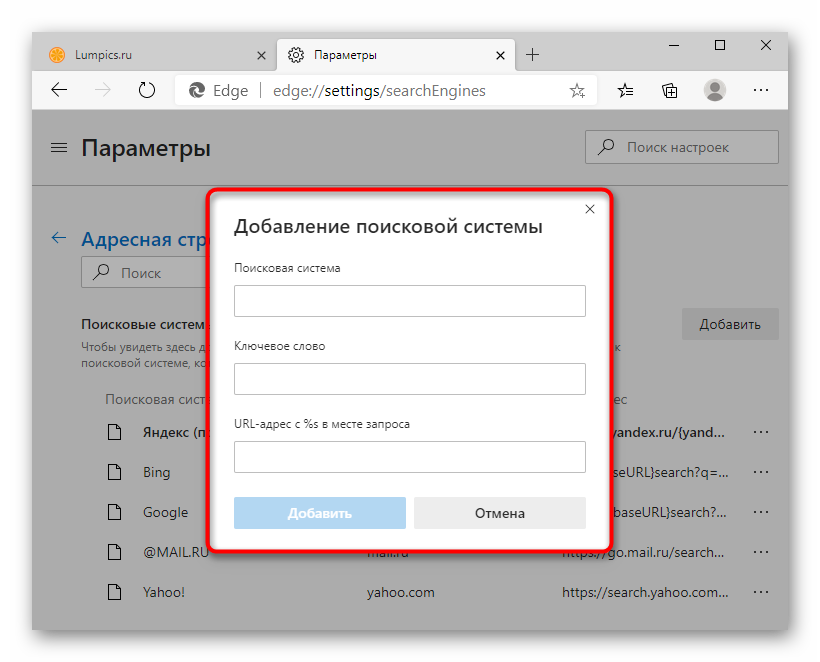The width and height of the screenshot is (820, 662).
Task: Click the Яндекс page icon
Action: pos(115,432)
